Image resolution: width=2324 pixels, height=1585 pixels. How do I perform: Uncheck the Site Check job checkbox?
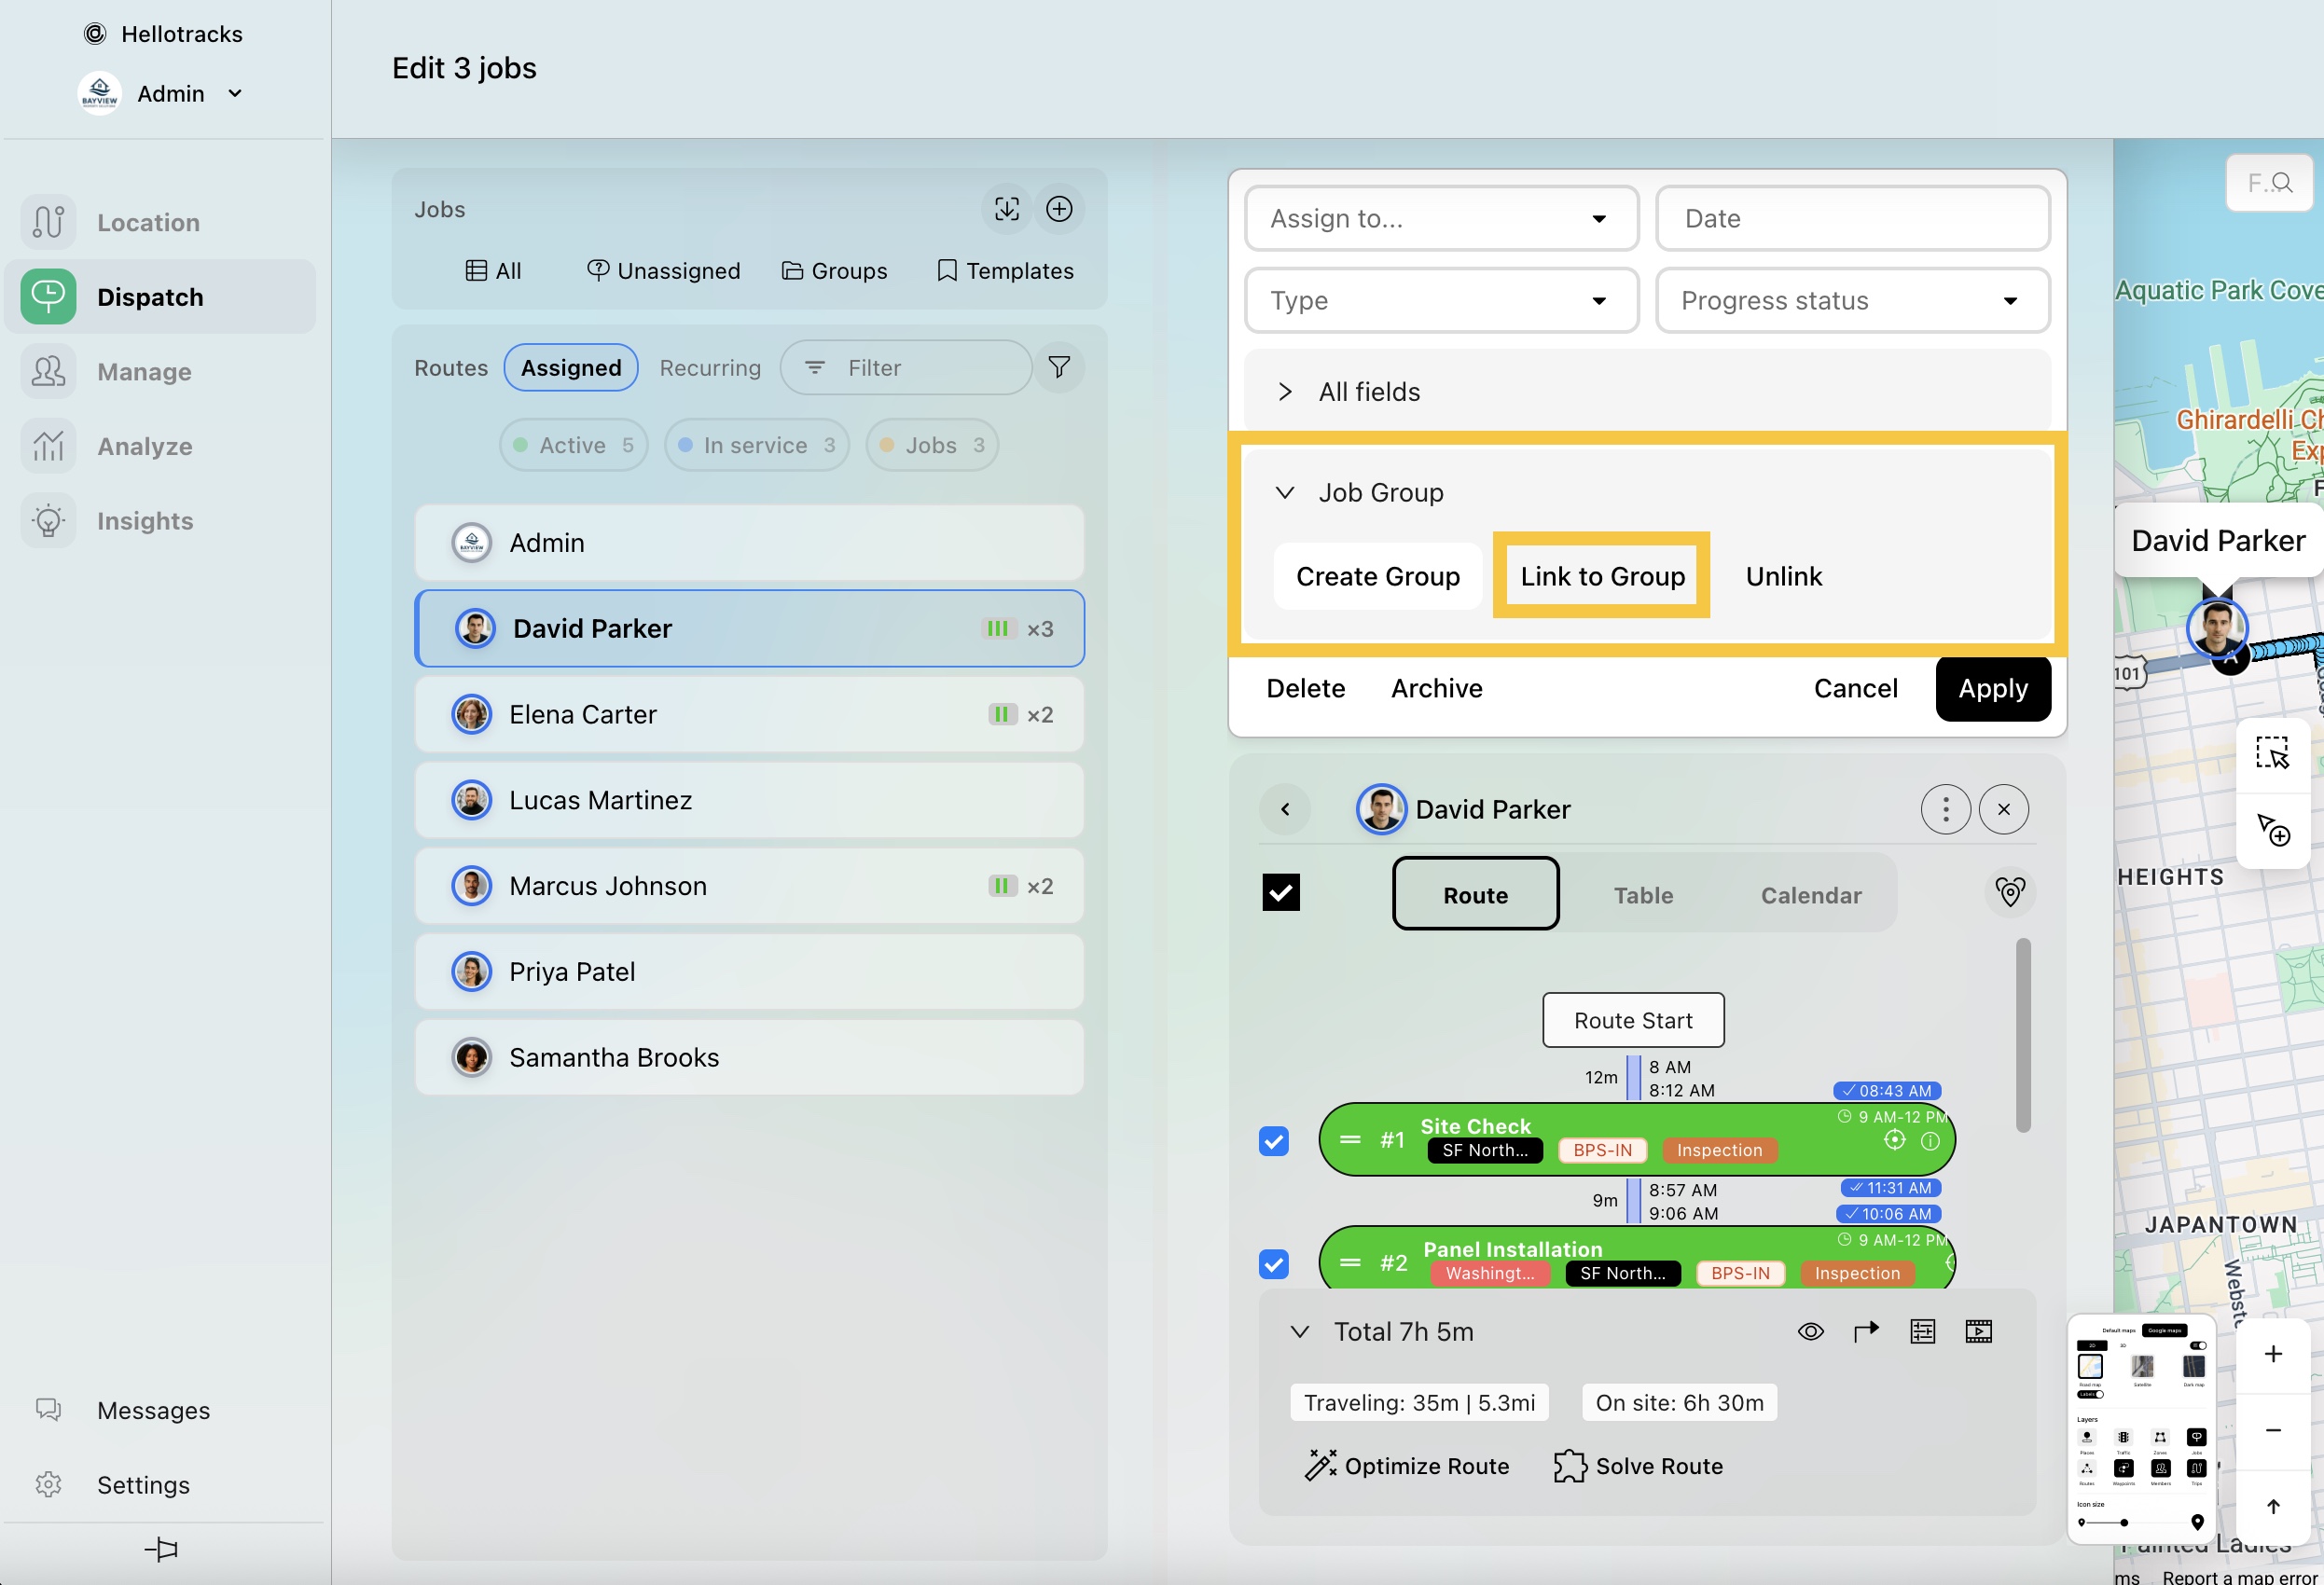point(1273,1140)
